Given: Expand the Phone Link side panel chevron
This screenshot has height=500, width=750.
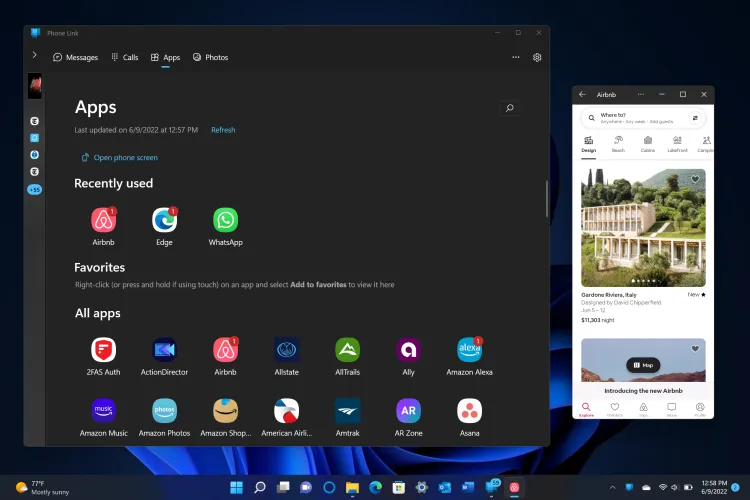Looking at the screenshot, I should [35, 55].
